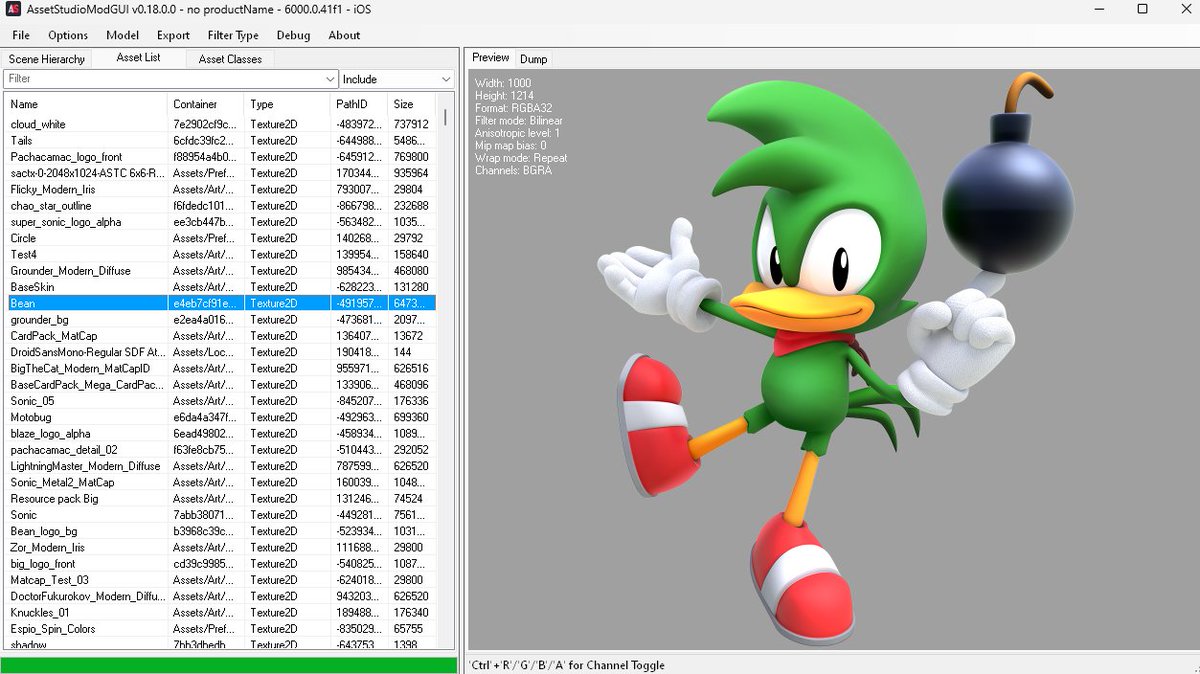1200x674 pixels.
Task: Open the Debug menu
Action: pos(293,35)
